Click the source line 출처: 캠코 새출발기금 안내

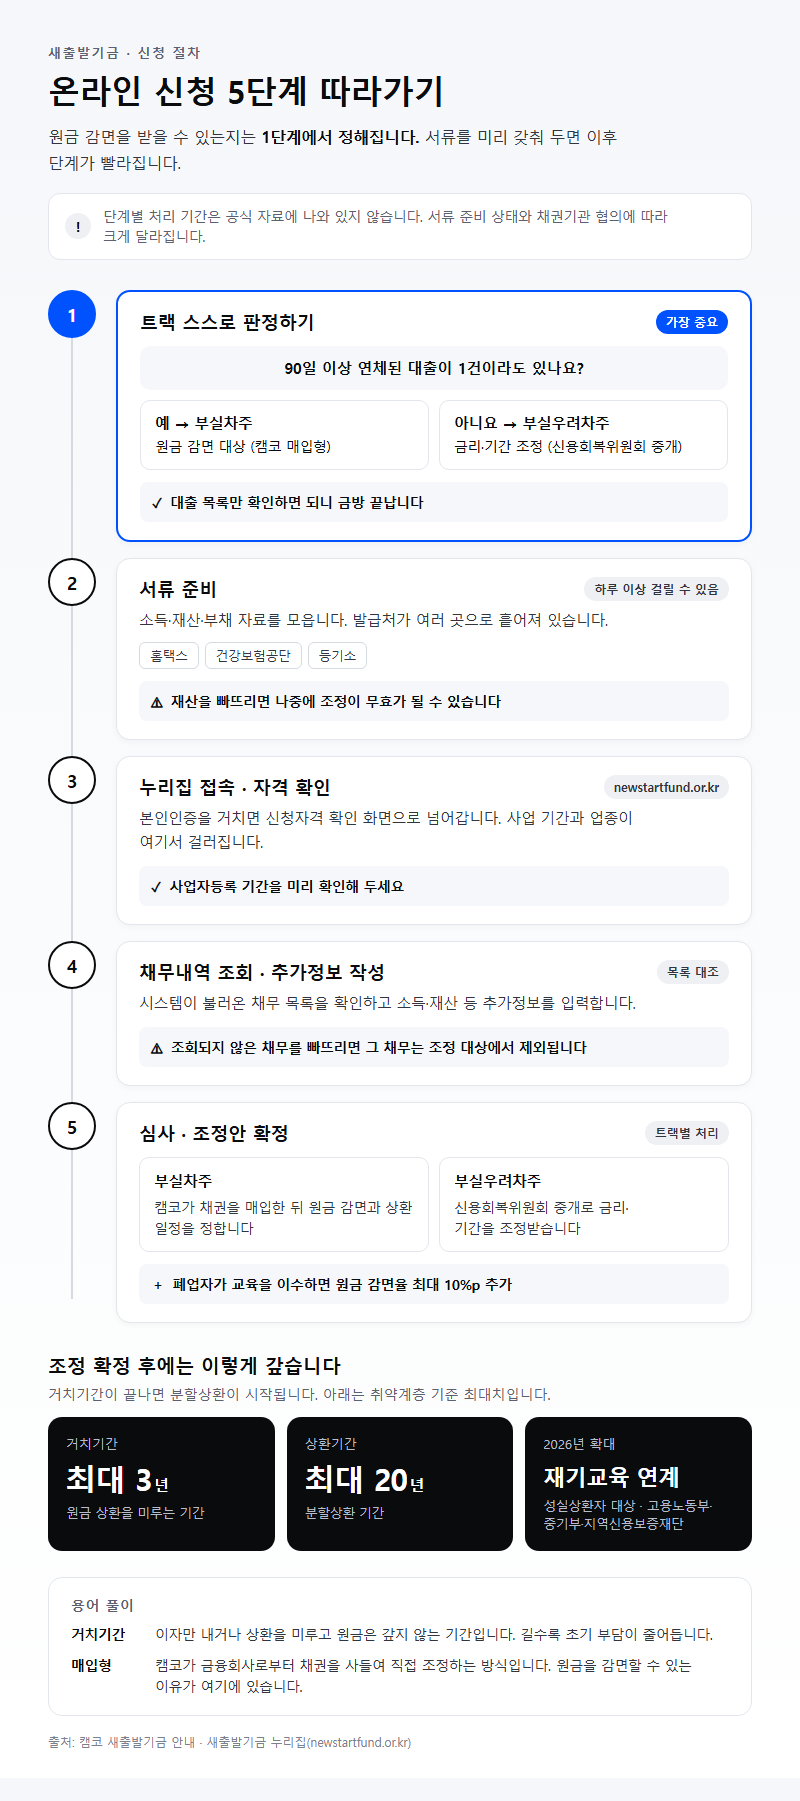pyautogui.click(x=230, y=1742)
